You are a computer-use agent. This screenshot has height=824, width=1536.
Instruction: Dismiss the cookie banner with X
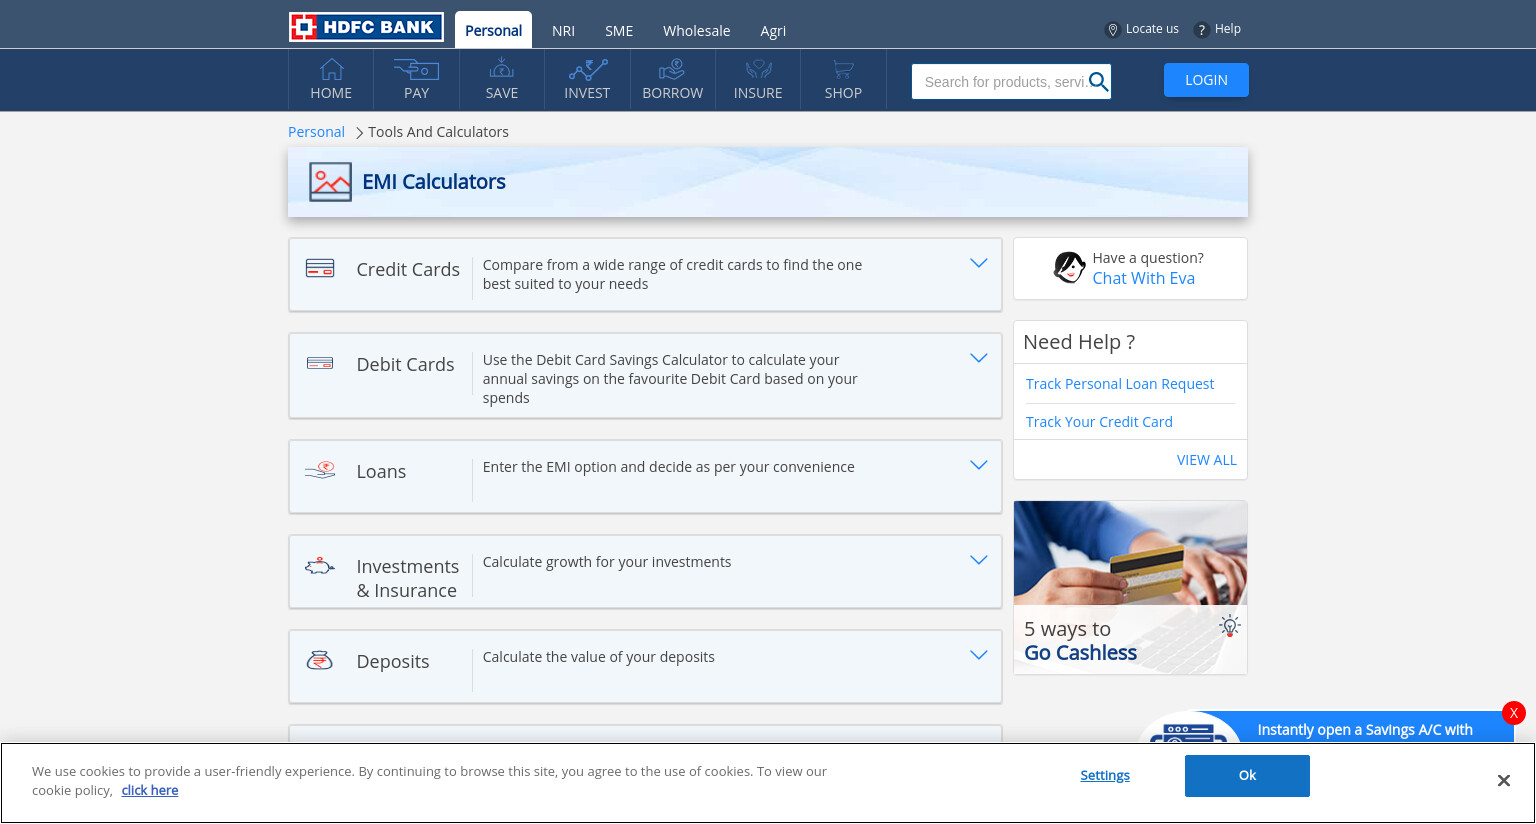coord(1503,781)
